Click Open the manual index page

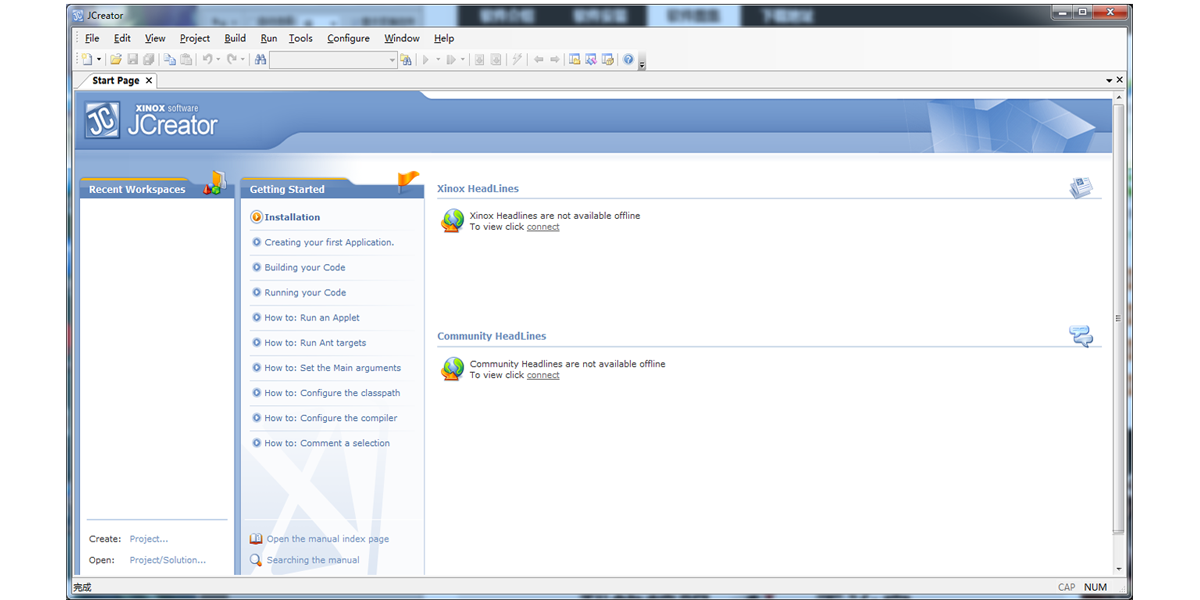[328, 539]
